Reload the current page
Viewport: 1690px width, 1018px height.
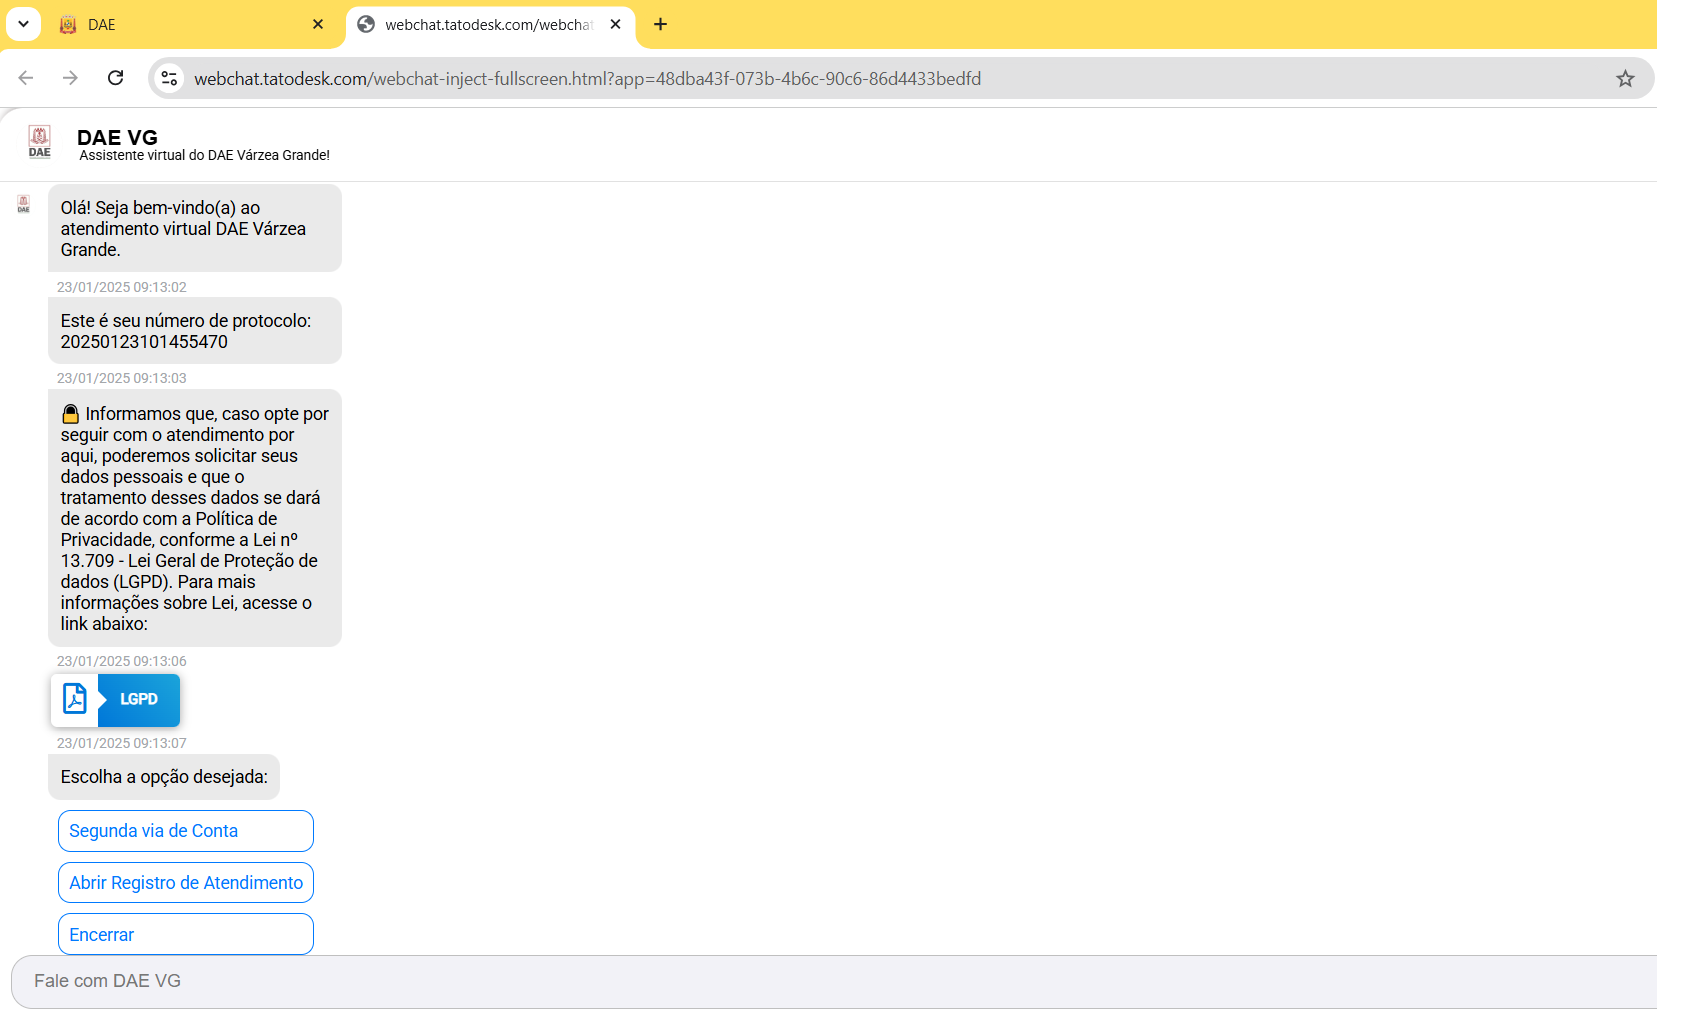point(116,78)
